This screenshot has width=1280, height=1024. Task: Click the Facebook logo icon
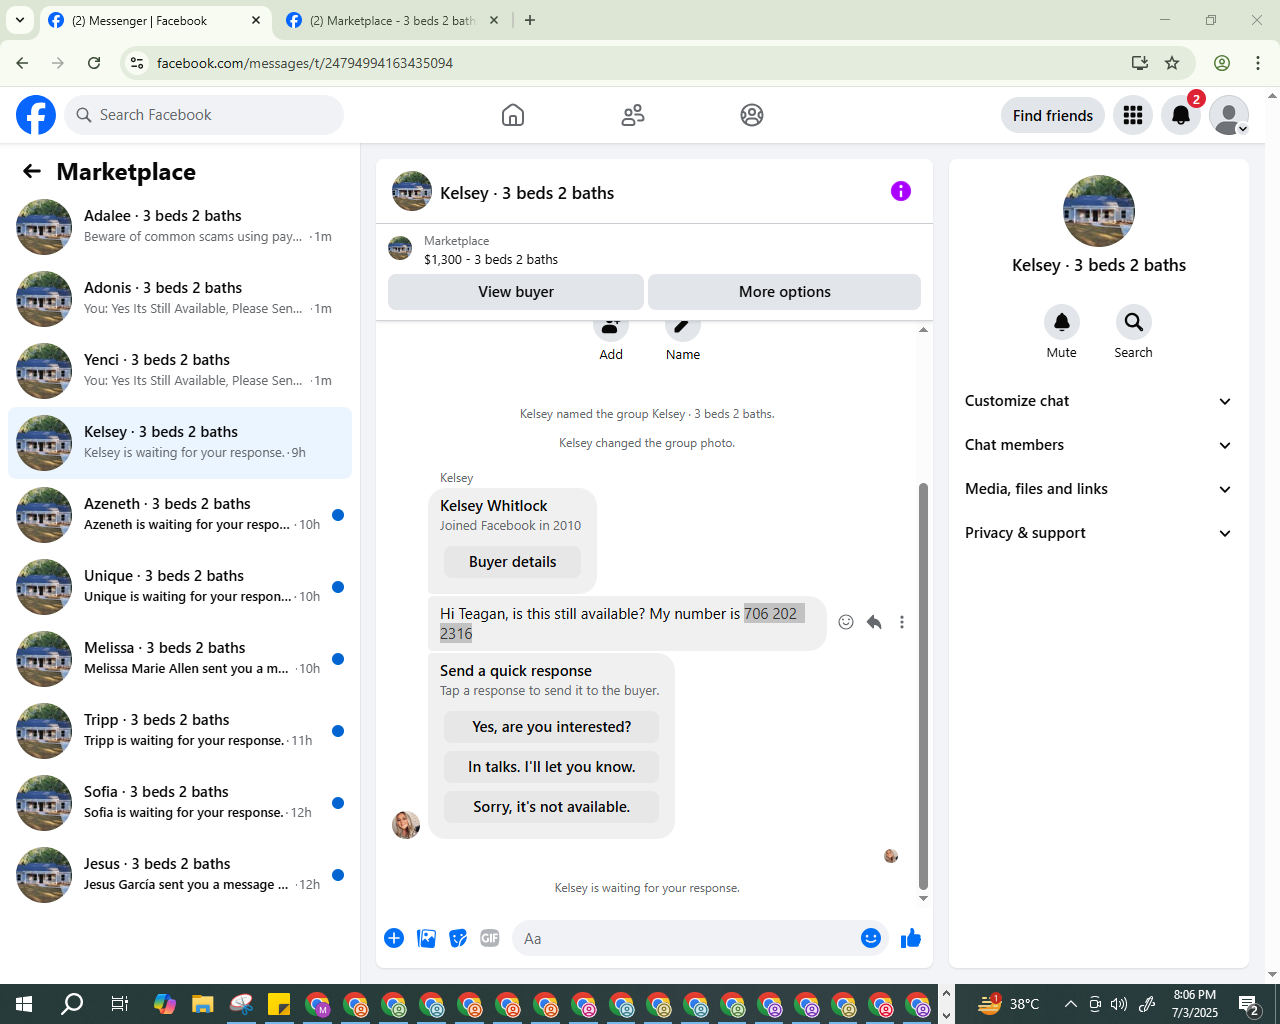tap(36, 115)
